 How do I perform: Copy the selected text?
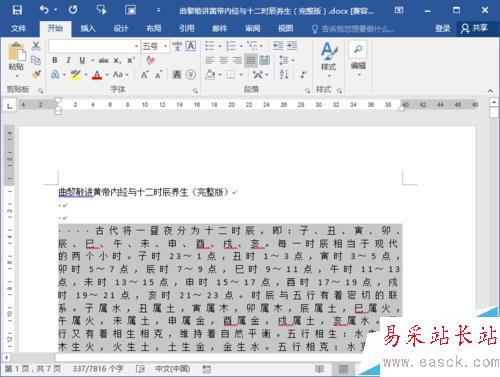pyautogui.click(x=36, y=60)
